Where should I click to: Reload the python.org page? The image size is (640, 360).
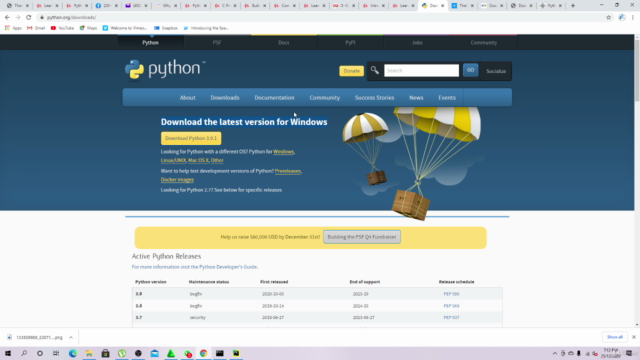pyautogui.click(x=29, y=17)
